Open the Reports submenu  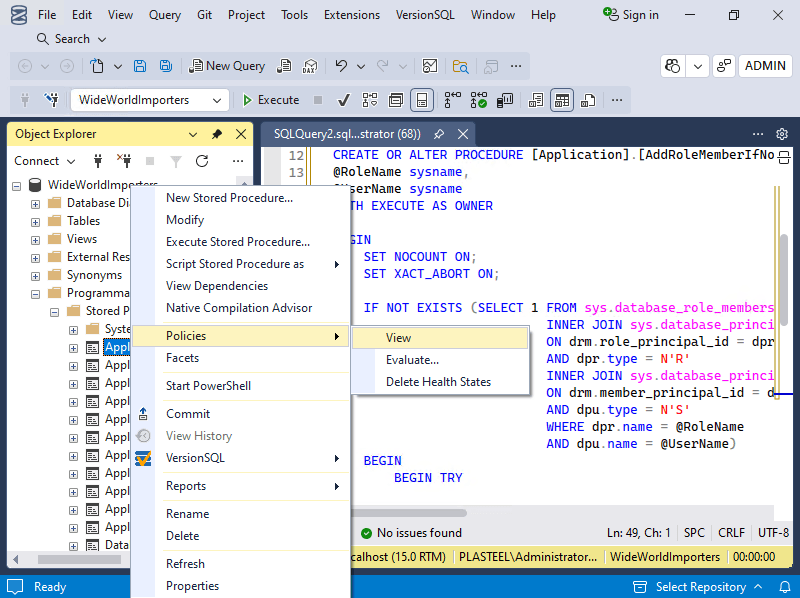pos(240,486)
